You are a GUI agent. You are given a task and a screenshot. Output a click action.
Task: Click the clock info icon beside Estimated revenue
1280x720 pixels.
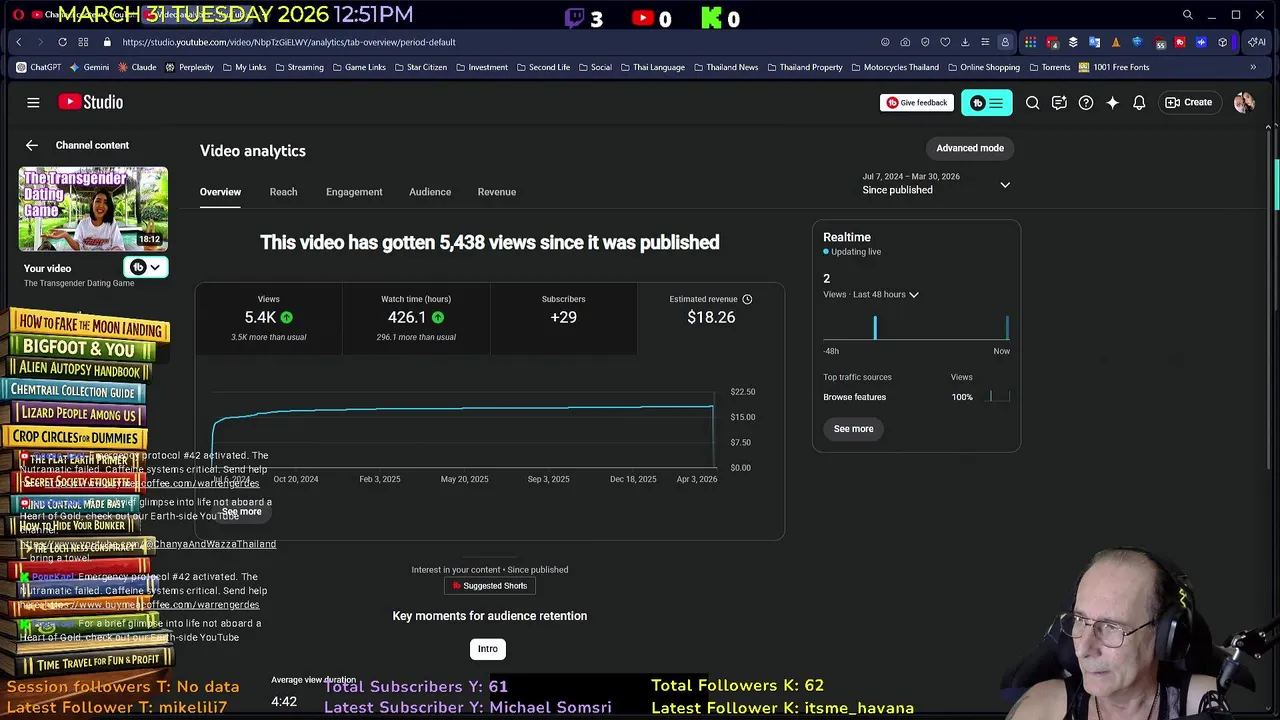click(x=747, y=299)
